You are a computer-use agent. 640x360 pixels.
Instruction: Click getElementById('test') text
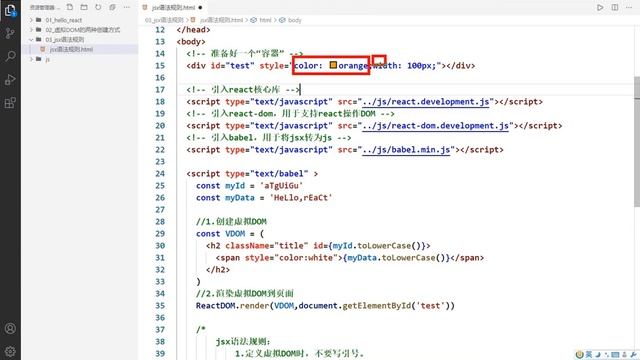(x=396, y=306)
